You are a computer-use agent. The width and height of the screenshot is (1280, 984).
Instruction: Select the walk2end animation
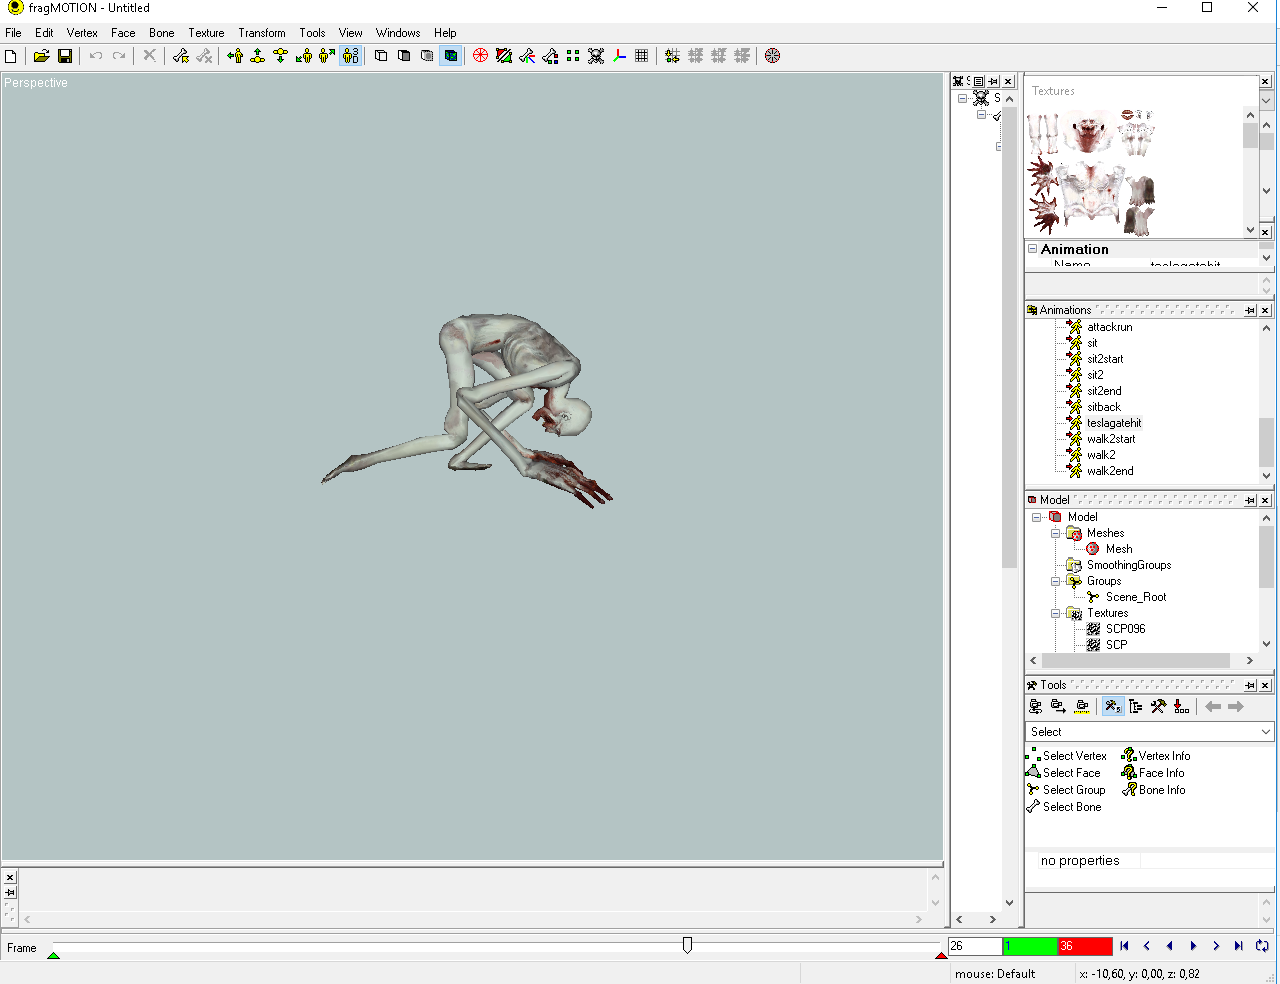pos(1110,471)
